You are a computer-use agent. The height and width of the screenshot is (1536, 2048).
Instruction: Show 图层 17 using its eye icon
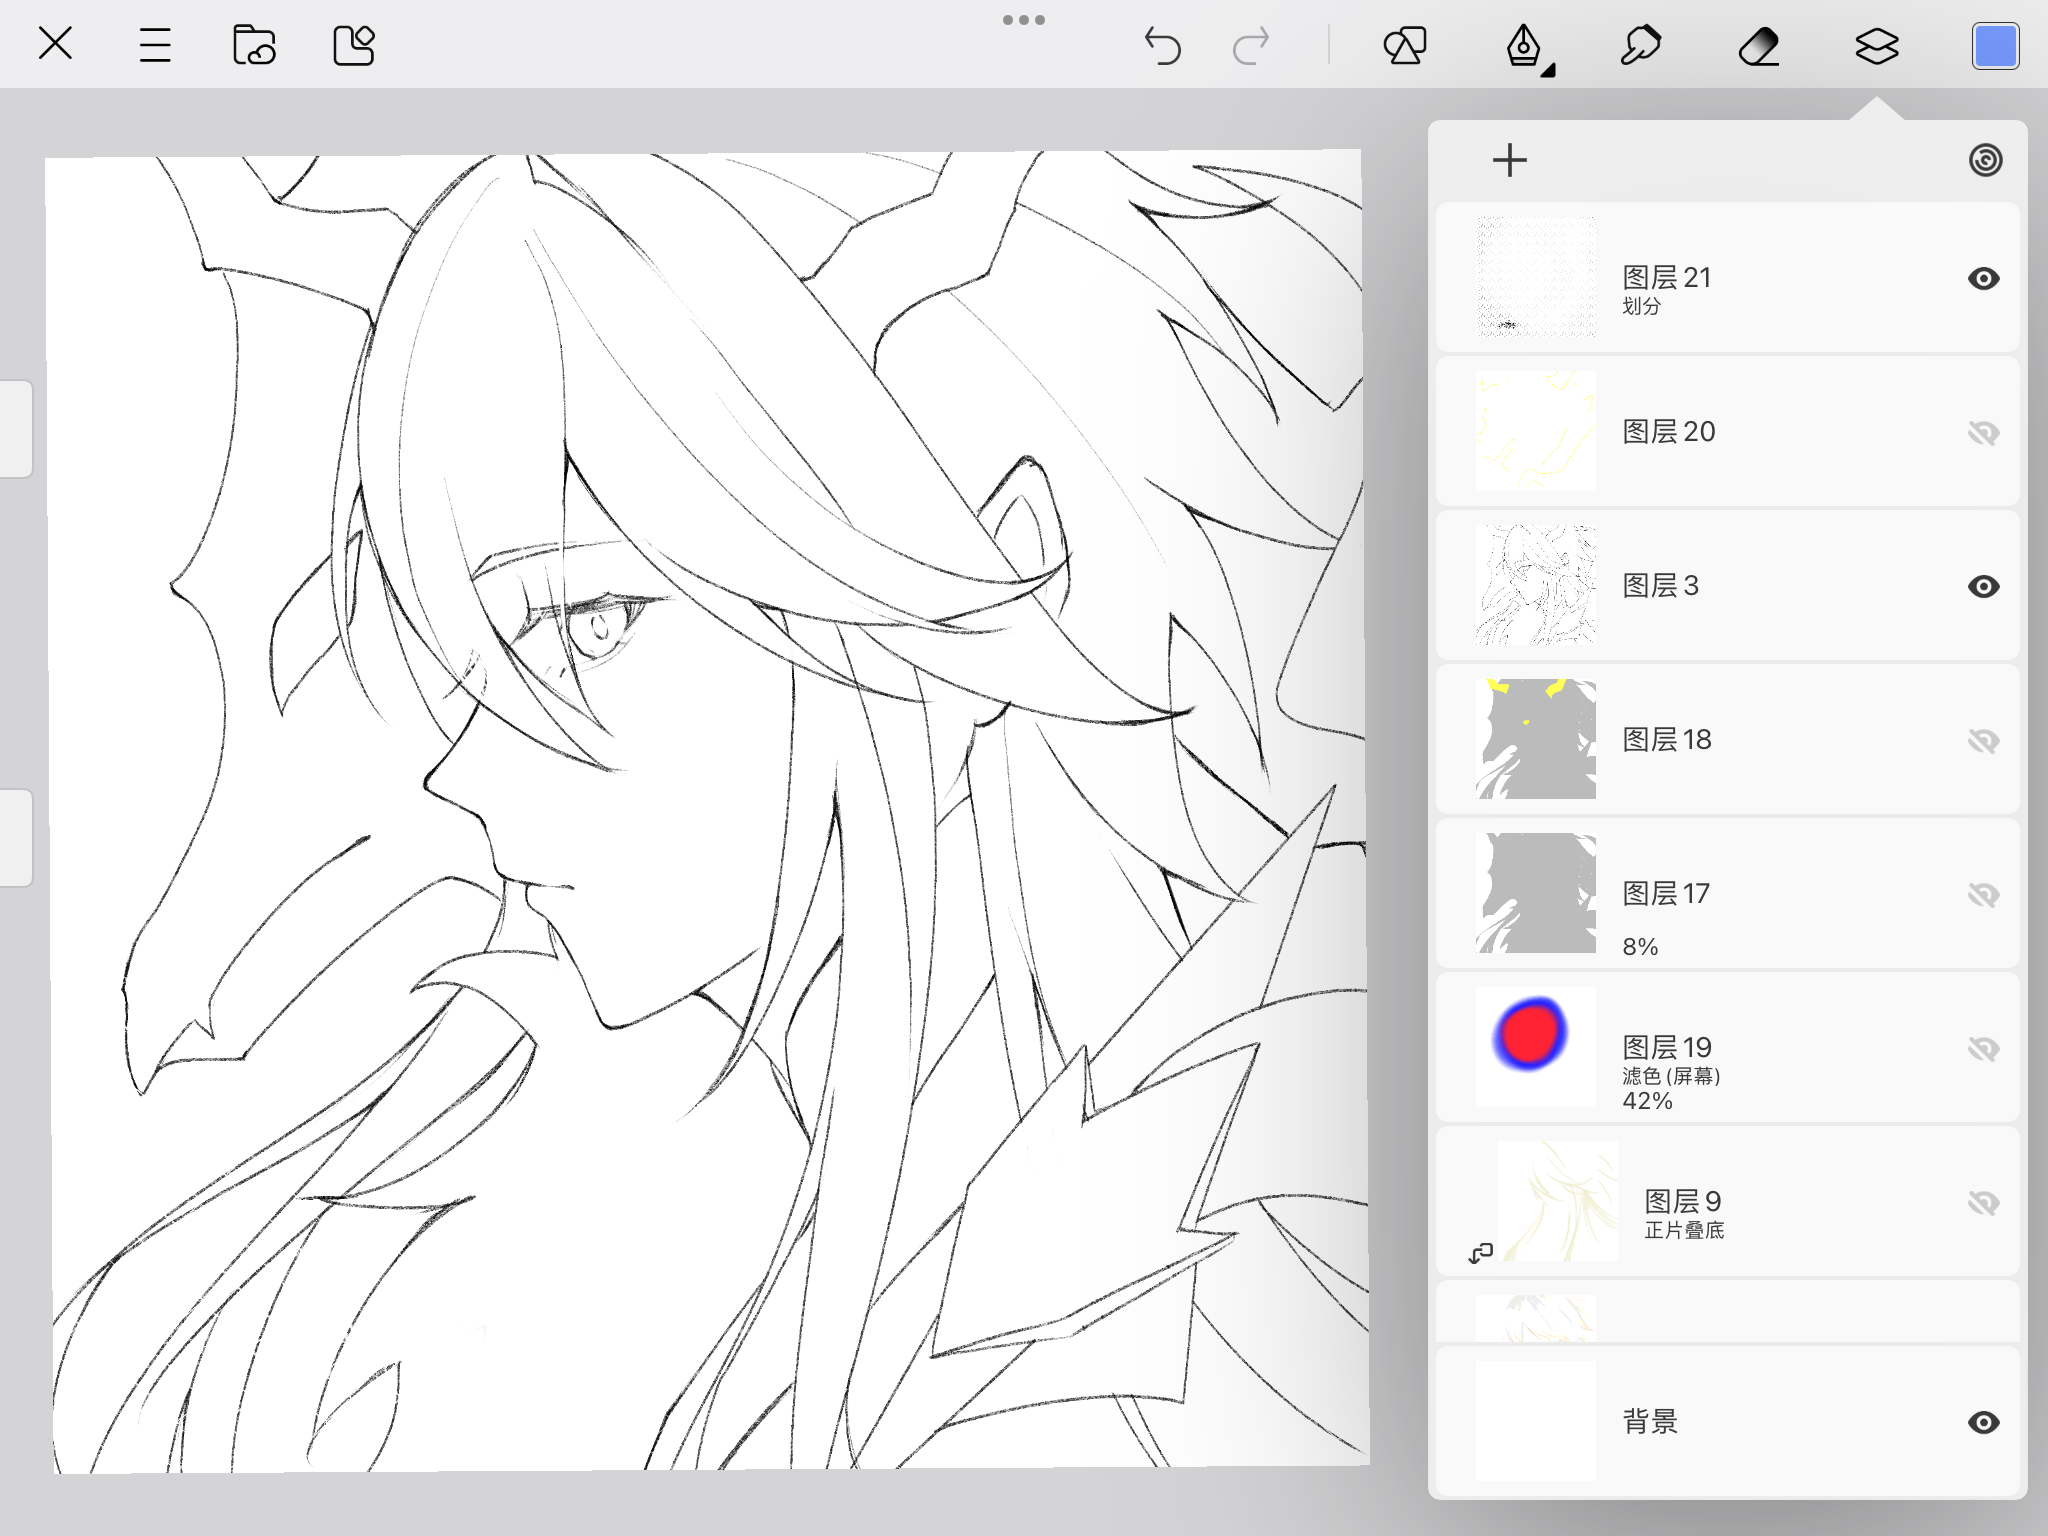[1984, 894]
